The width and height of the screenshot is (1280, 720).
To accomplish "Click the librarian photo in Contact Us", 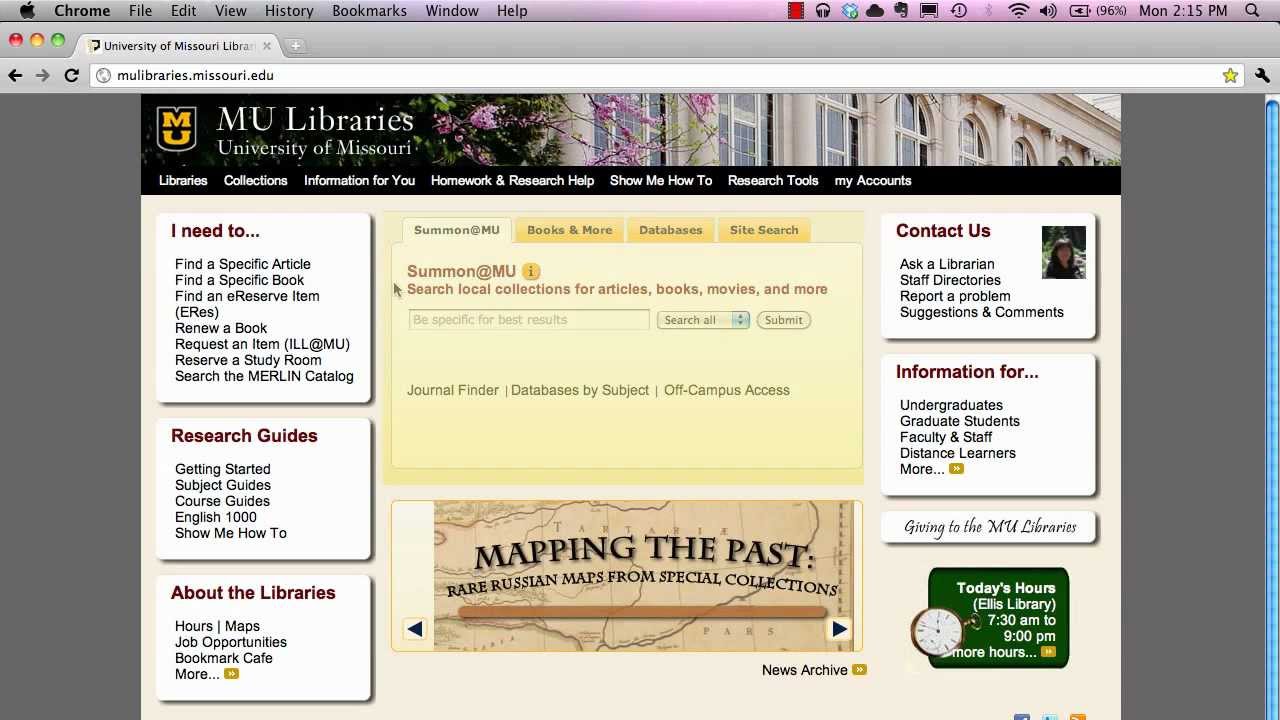I will (1063, 252).
